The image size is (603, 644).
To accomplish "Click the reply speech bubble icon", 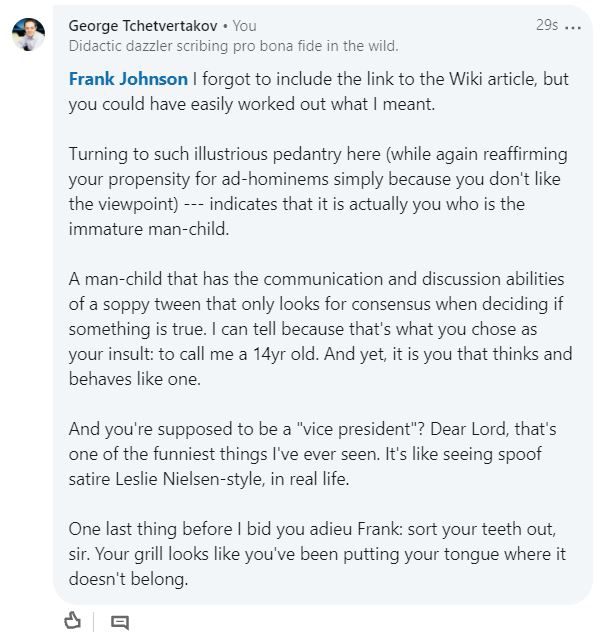I will (120, 622).
